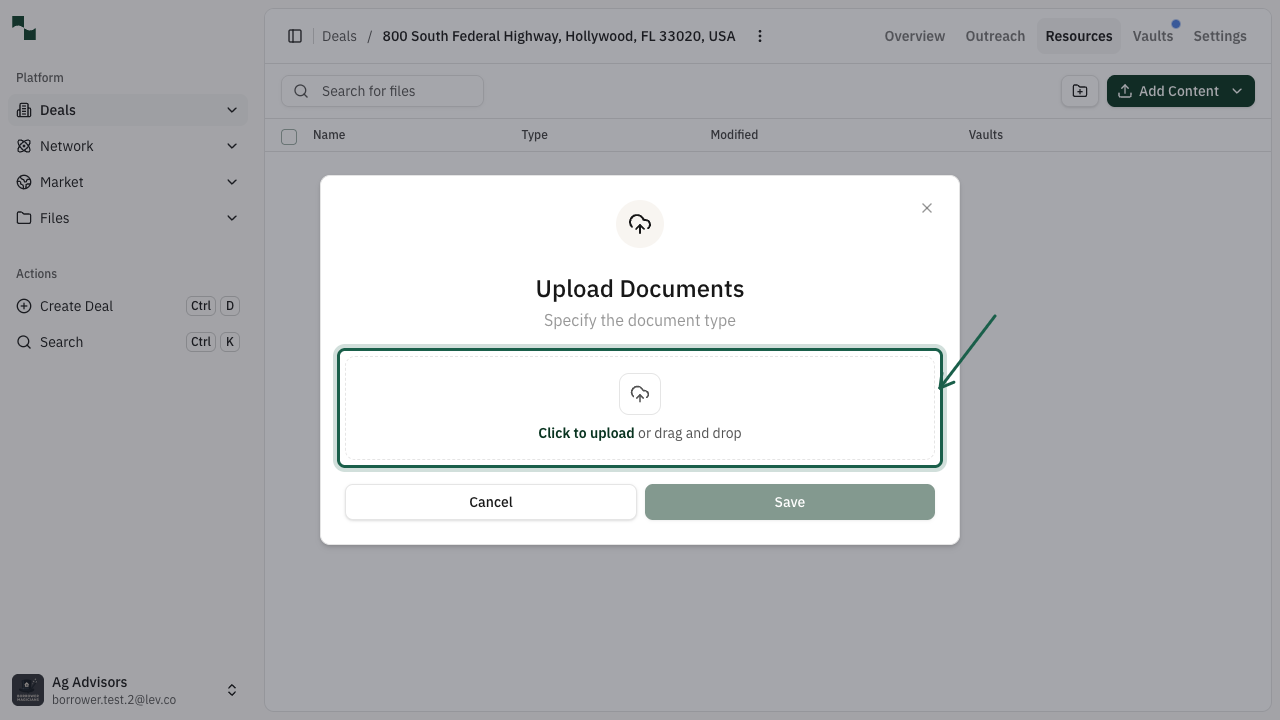Viewport: 1280px width, 720px height.
Task: Select the Network icon in sidebar
Action: pyautogui.click(x=24, y=145)
